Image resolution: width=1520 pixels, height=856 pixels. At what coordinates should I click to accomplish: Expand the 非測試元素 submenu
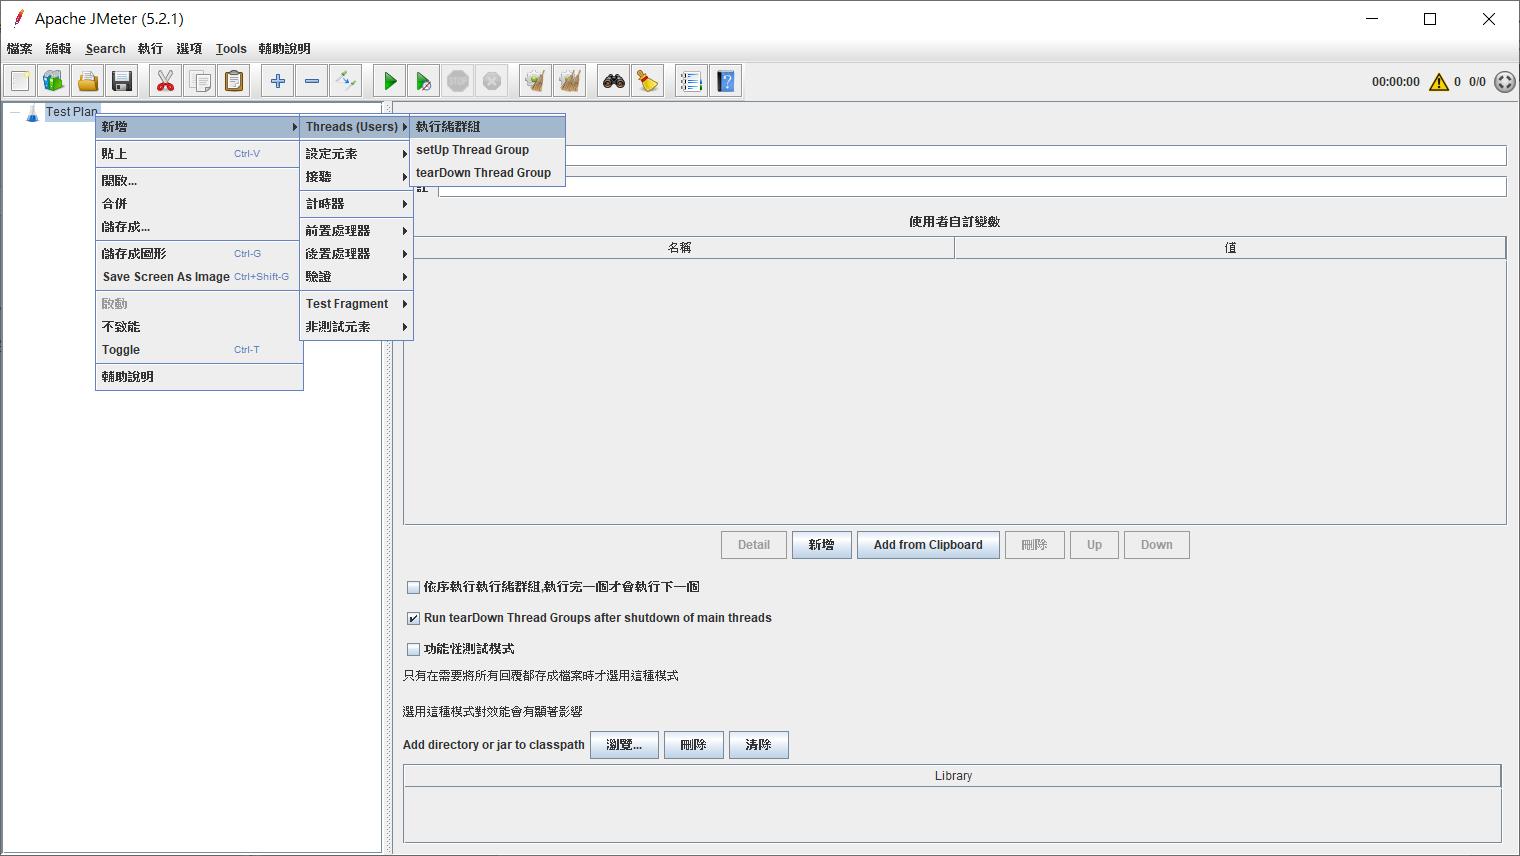point(356,327)
